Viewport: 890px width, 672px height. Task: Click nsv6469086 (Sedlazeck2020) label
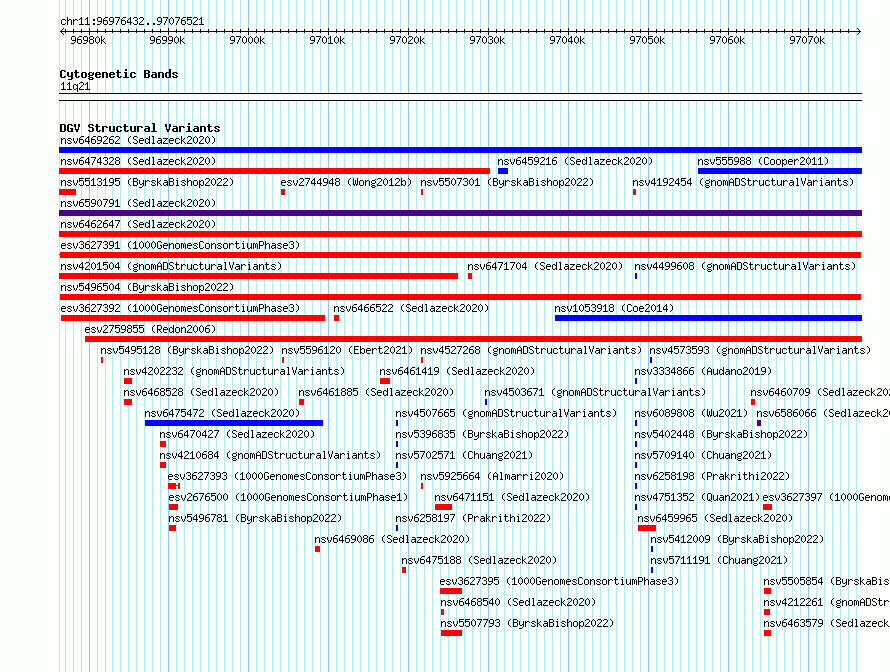[392, 539]
